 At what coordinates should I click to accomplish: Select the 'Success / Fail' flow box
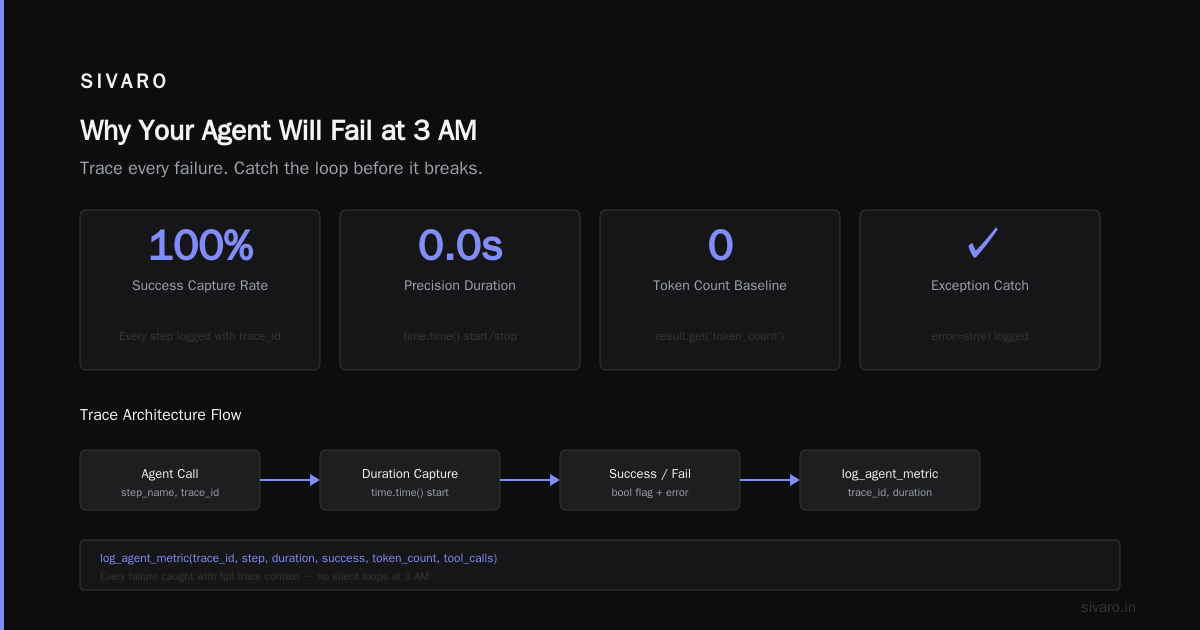(x=650, y=480)
